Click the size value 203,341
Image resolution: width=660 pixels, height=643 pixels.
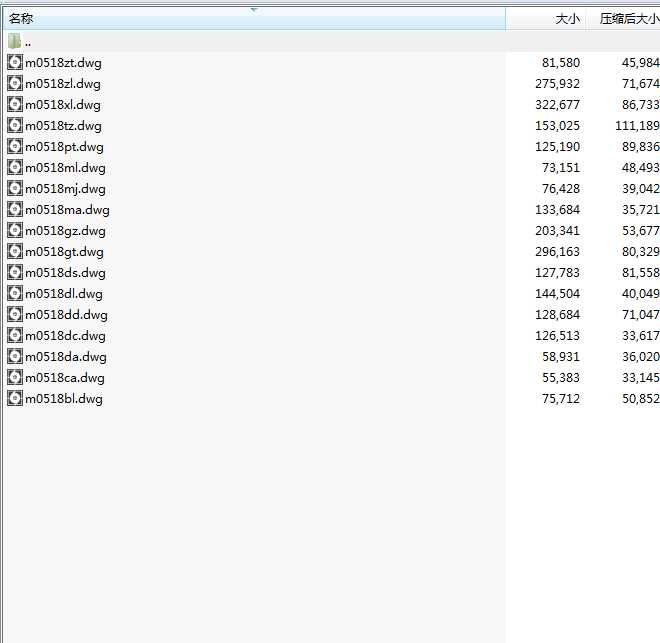pyautogui.click(x=557, y=231)
